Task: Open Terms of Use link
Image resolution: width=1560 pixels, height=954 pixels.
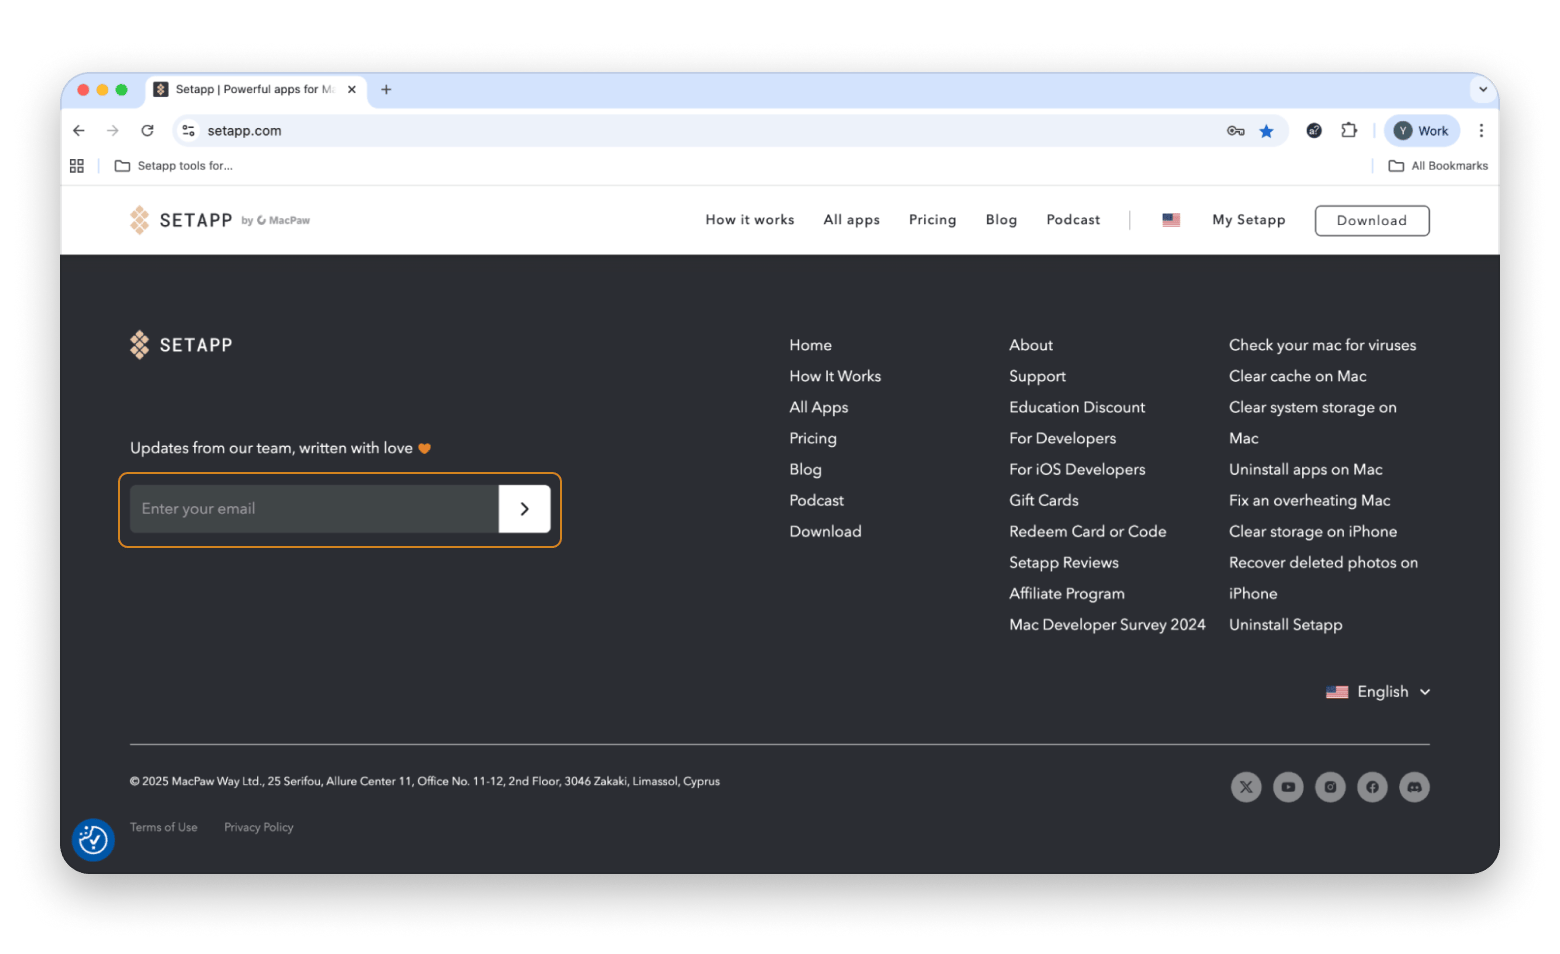Action: coord(164,828)
